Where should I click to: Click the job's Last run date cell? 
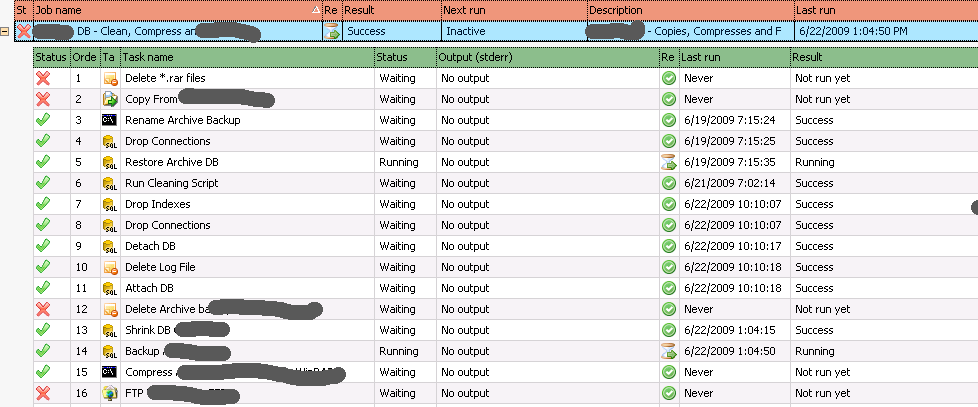pyautogui.click(x=850, y=32)
